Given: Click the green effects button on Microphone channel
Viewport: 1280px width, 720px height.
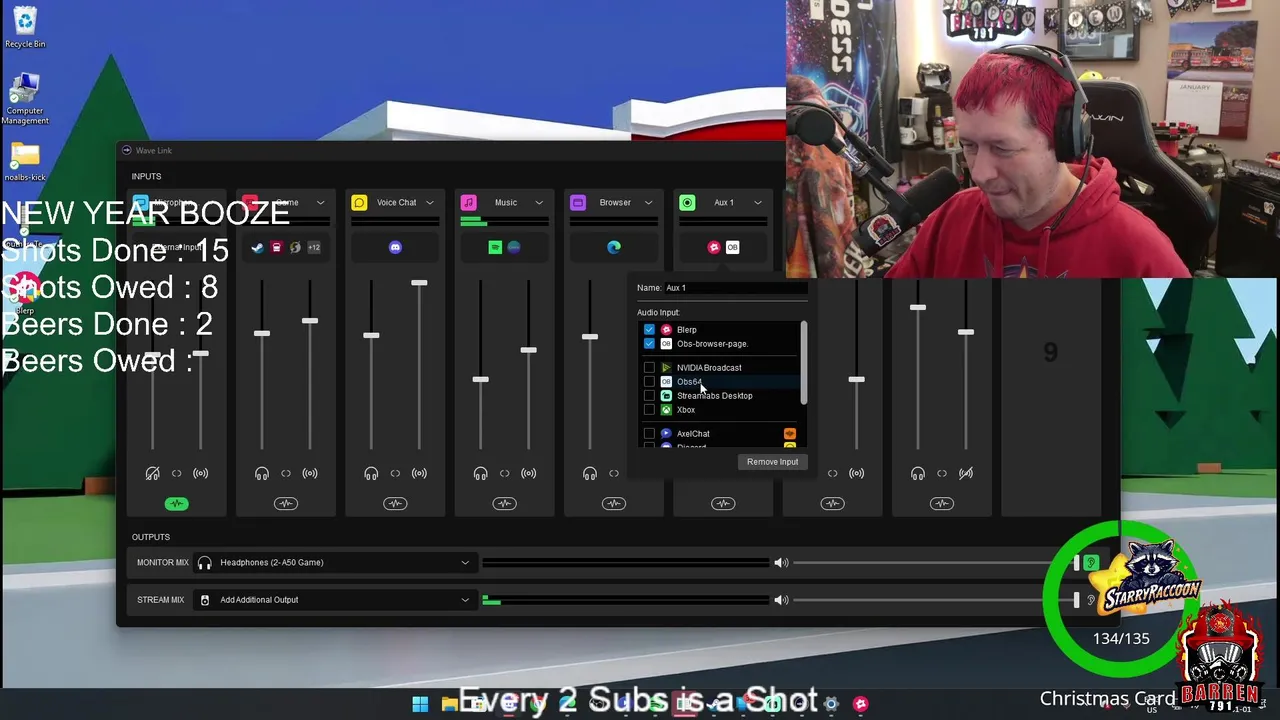Looking at the screenshot, I should (176, 504).
